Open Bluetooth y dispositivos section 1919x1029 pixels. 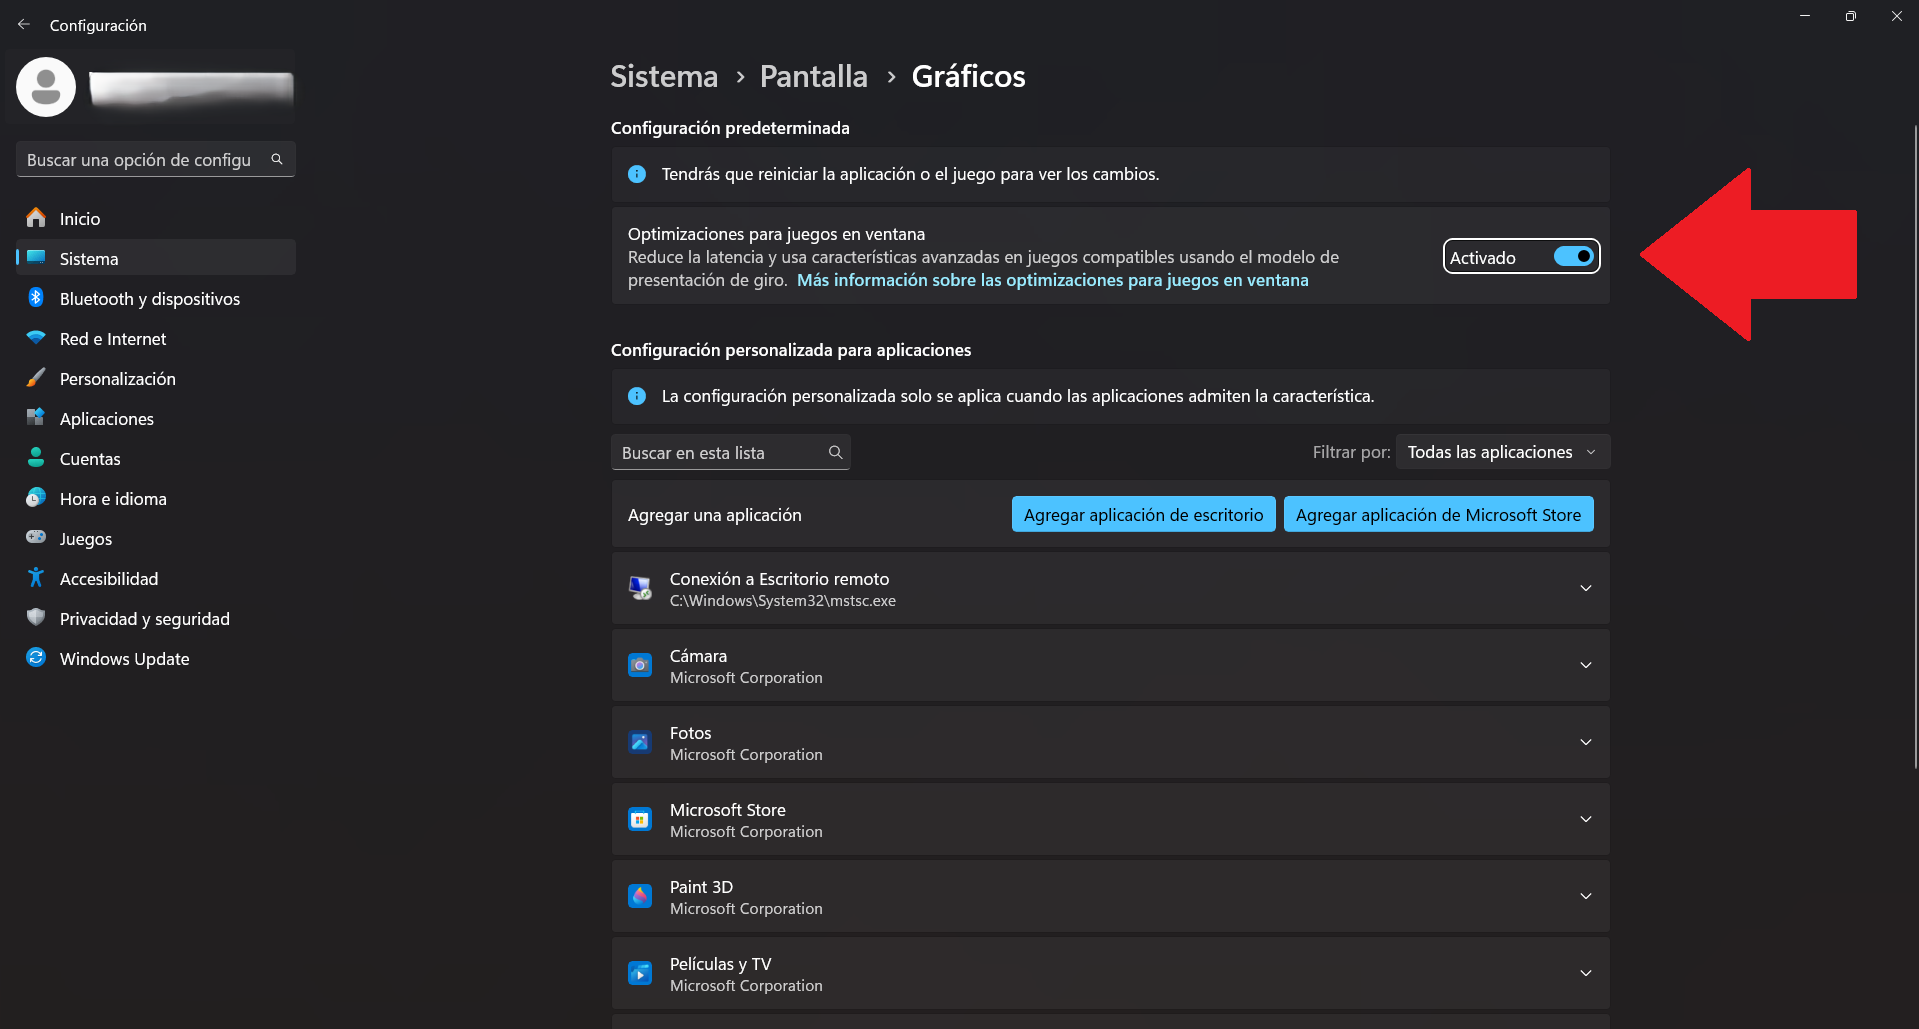(156, 298)
